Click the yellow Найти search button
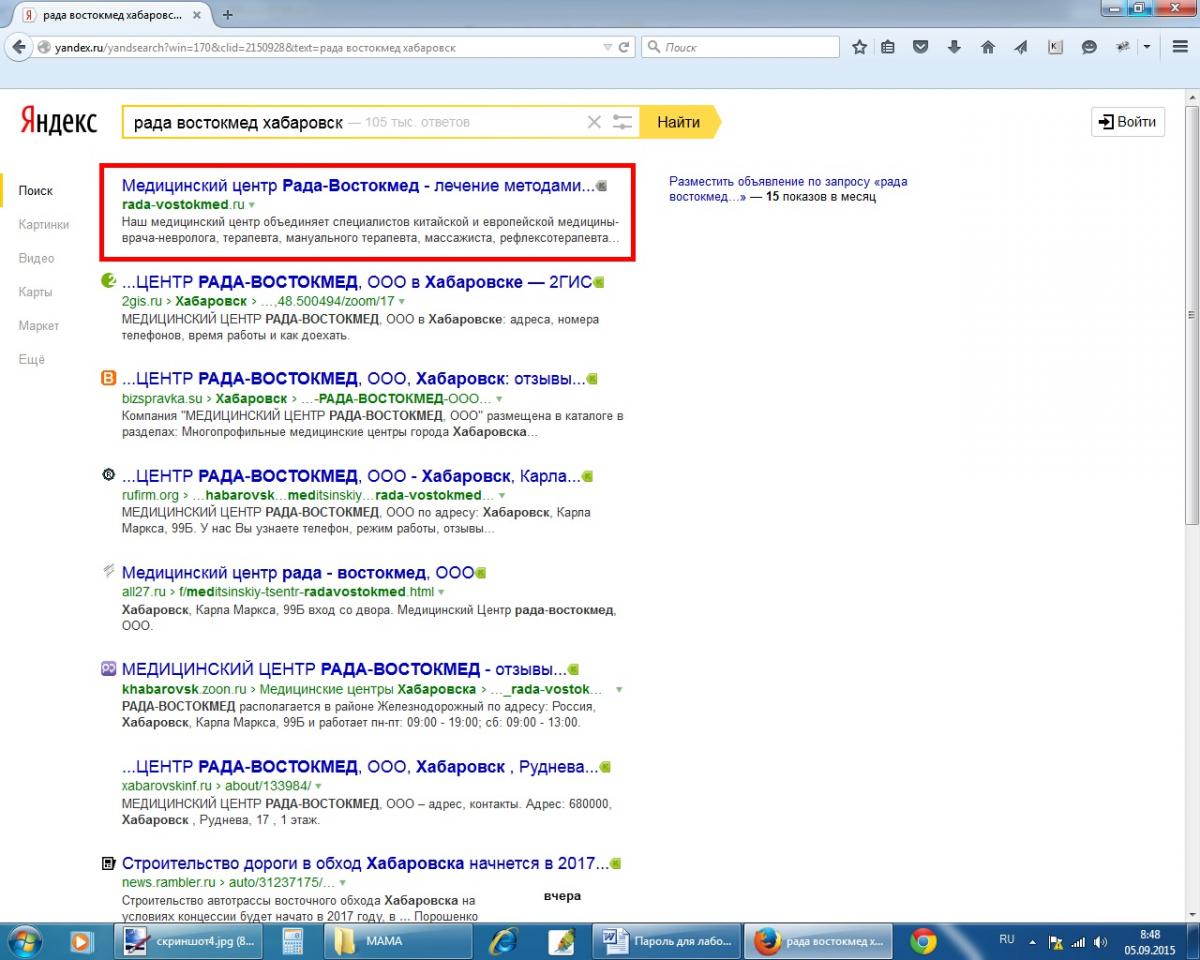1200x960 pixels. point(679,122)
